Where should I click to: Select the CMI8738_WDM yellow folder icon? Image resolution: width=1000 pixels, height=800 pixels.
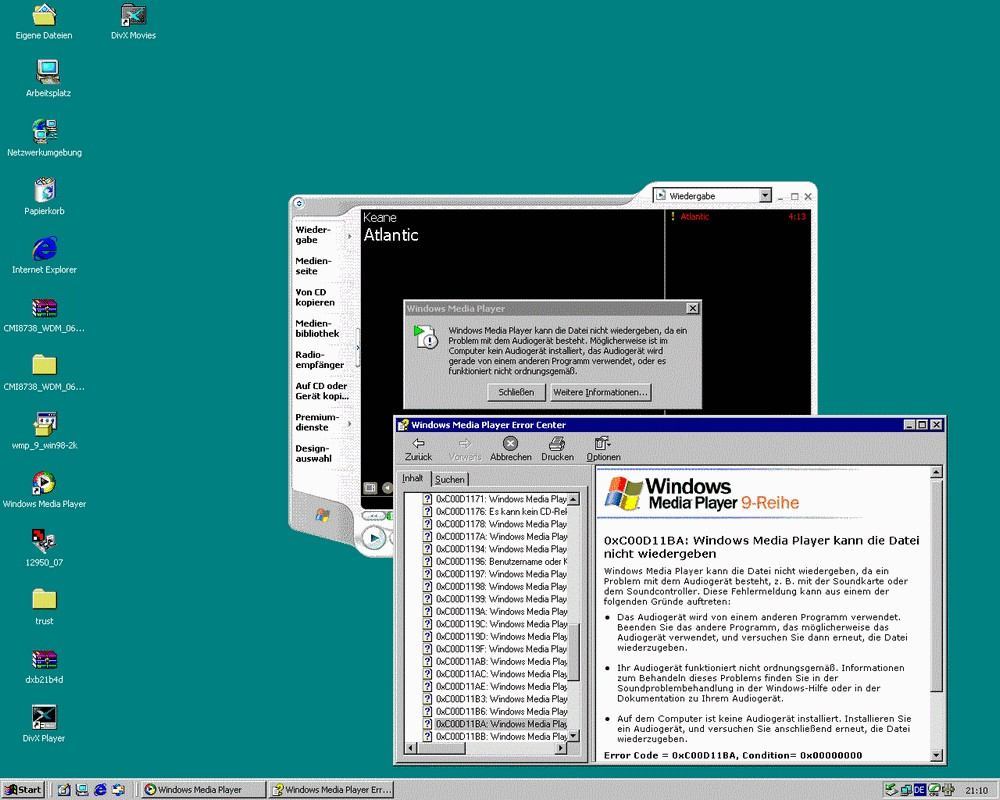coord(44,373)
